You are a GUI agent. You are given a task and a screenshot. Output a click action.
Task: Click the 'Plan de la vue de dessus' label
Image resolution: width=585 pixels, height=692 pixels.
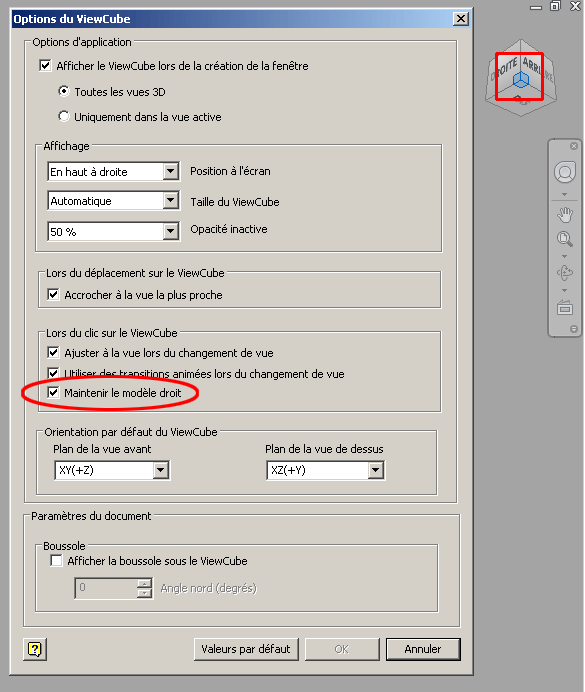click(324, 449)
